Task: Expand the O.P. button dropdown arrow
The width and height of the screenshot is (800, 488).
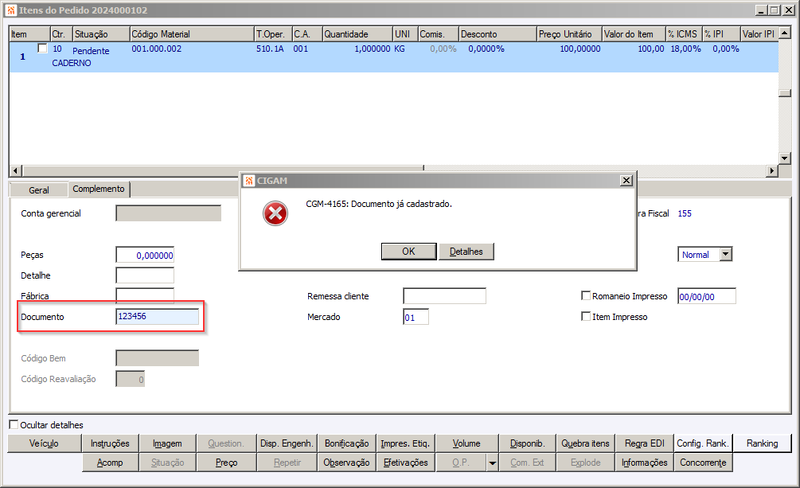Action: [492, 463]
